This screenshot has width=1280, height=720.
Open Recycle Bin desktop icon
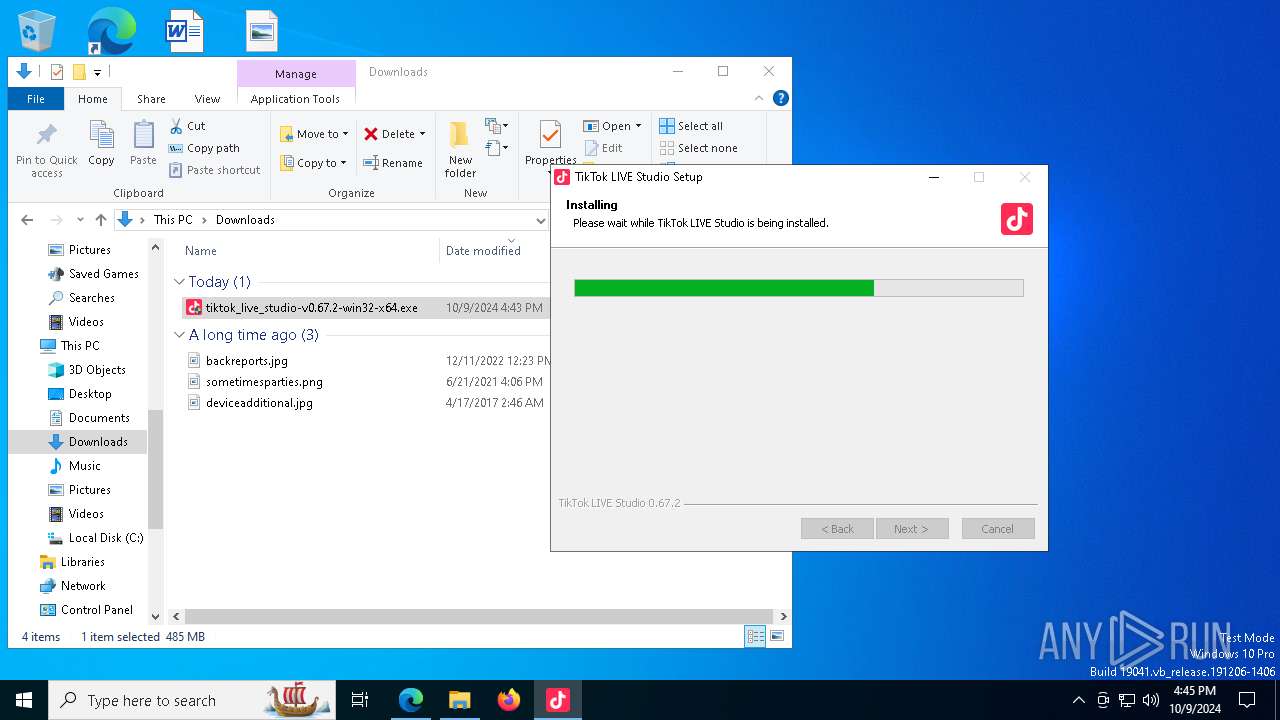tap(37, 31)
